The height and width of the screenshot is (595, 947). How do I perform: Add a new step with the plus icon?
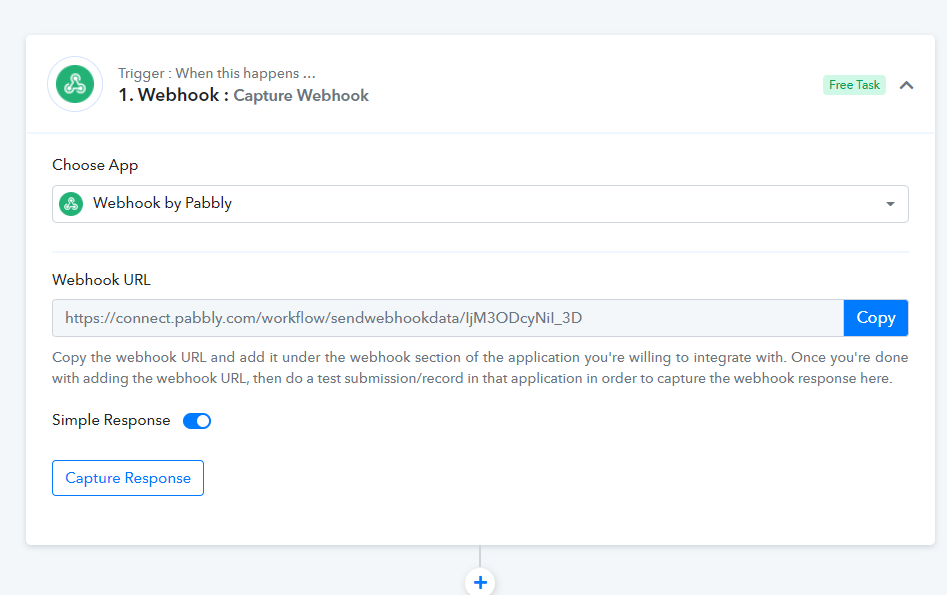[x=480, y=582]
